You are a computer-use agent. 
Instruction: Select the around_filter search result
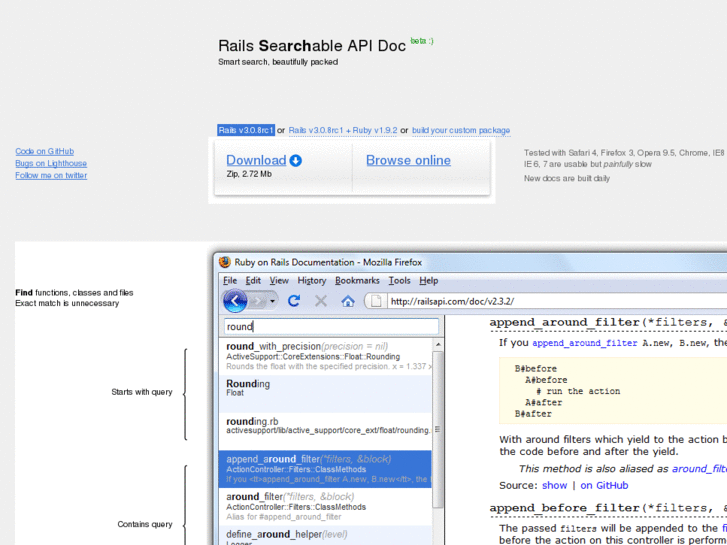pos(325,507)
